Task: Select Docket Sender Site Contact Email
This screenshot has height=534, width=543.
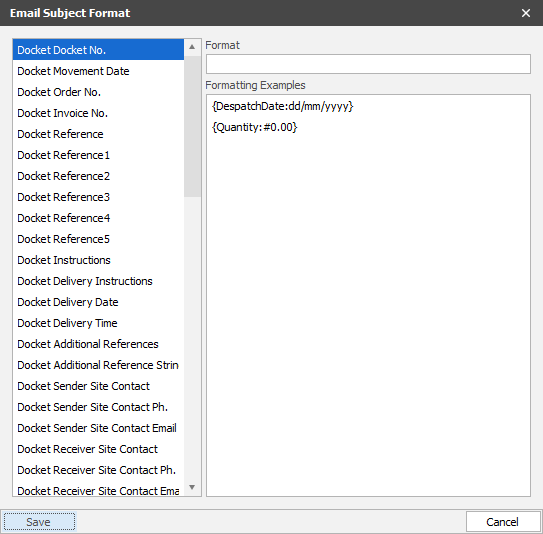Action: coord(98,428)
